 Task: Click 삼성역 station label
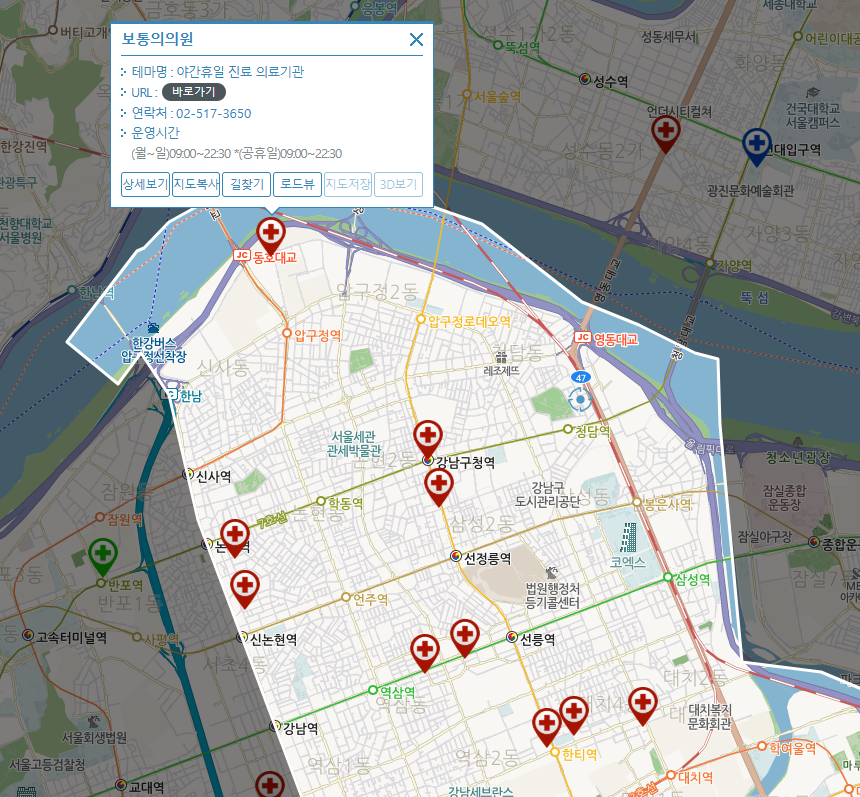tap(692, 579)
